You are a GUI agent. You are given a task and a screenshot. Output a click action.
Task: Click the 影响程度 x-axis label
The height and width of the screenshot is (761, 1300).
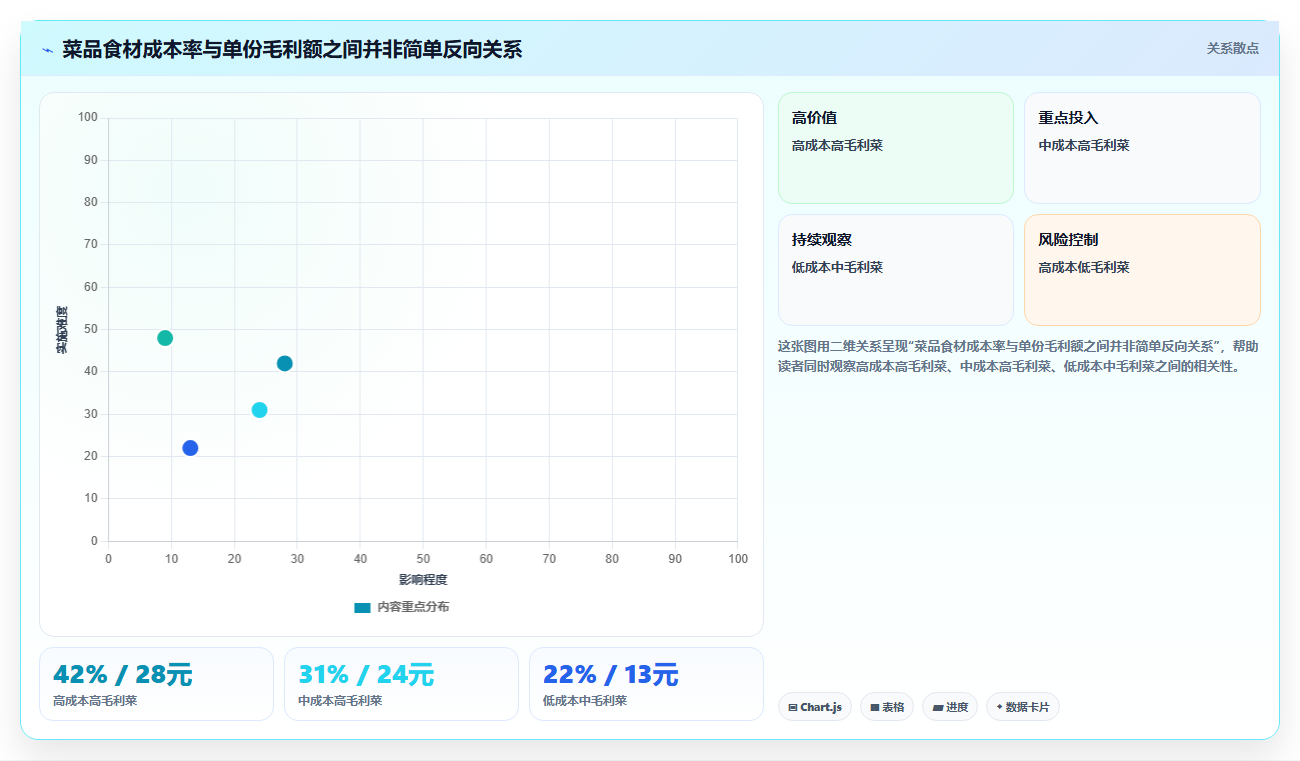423,580
